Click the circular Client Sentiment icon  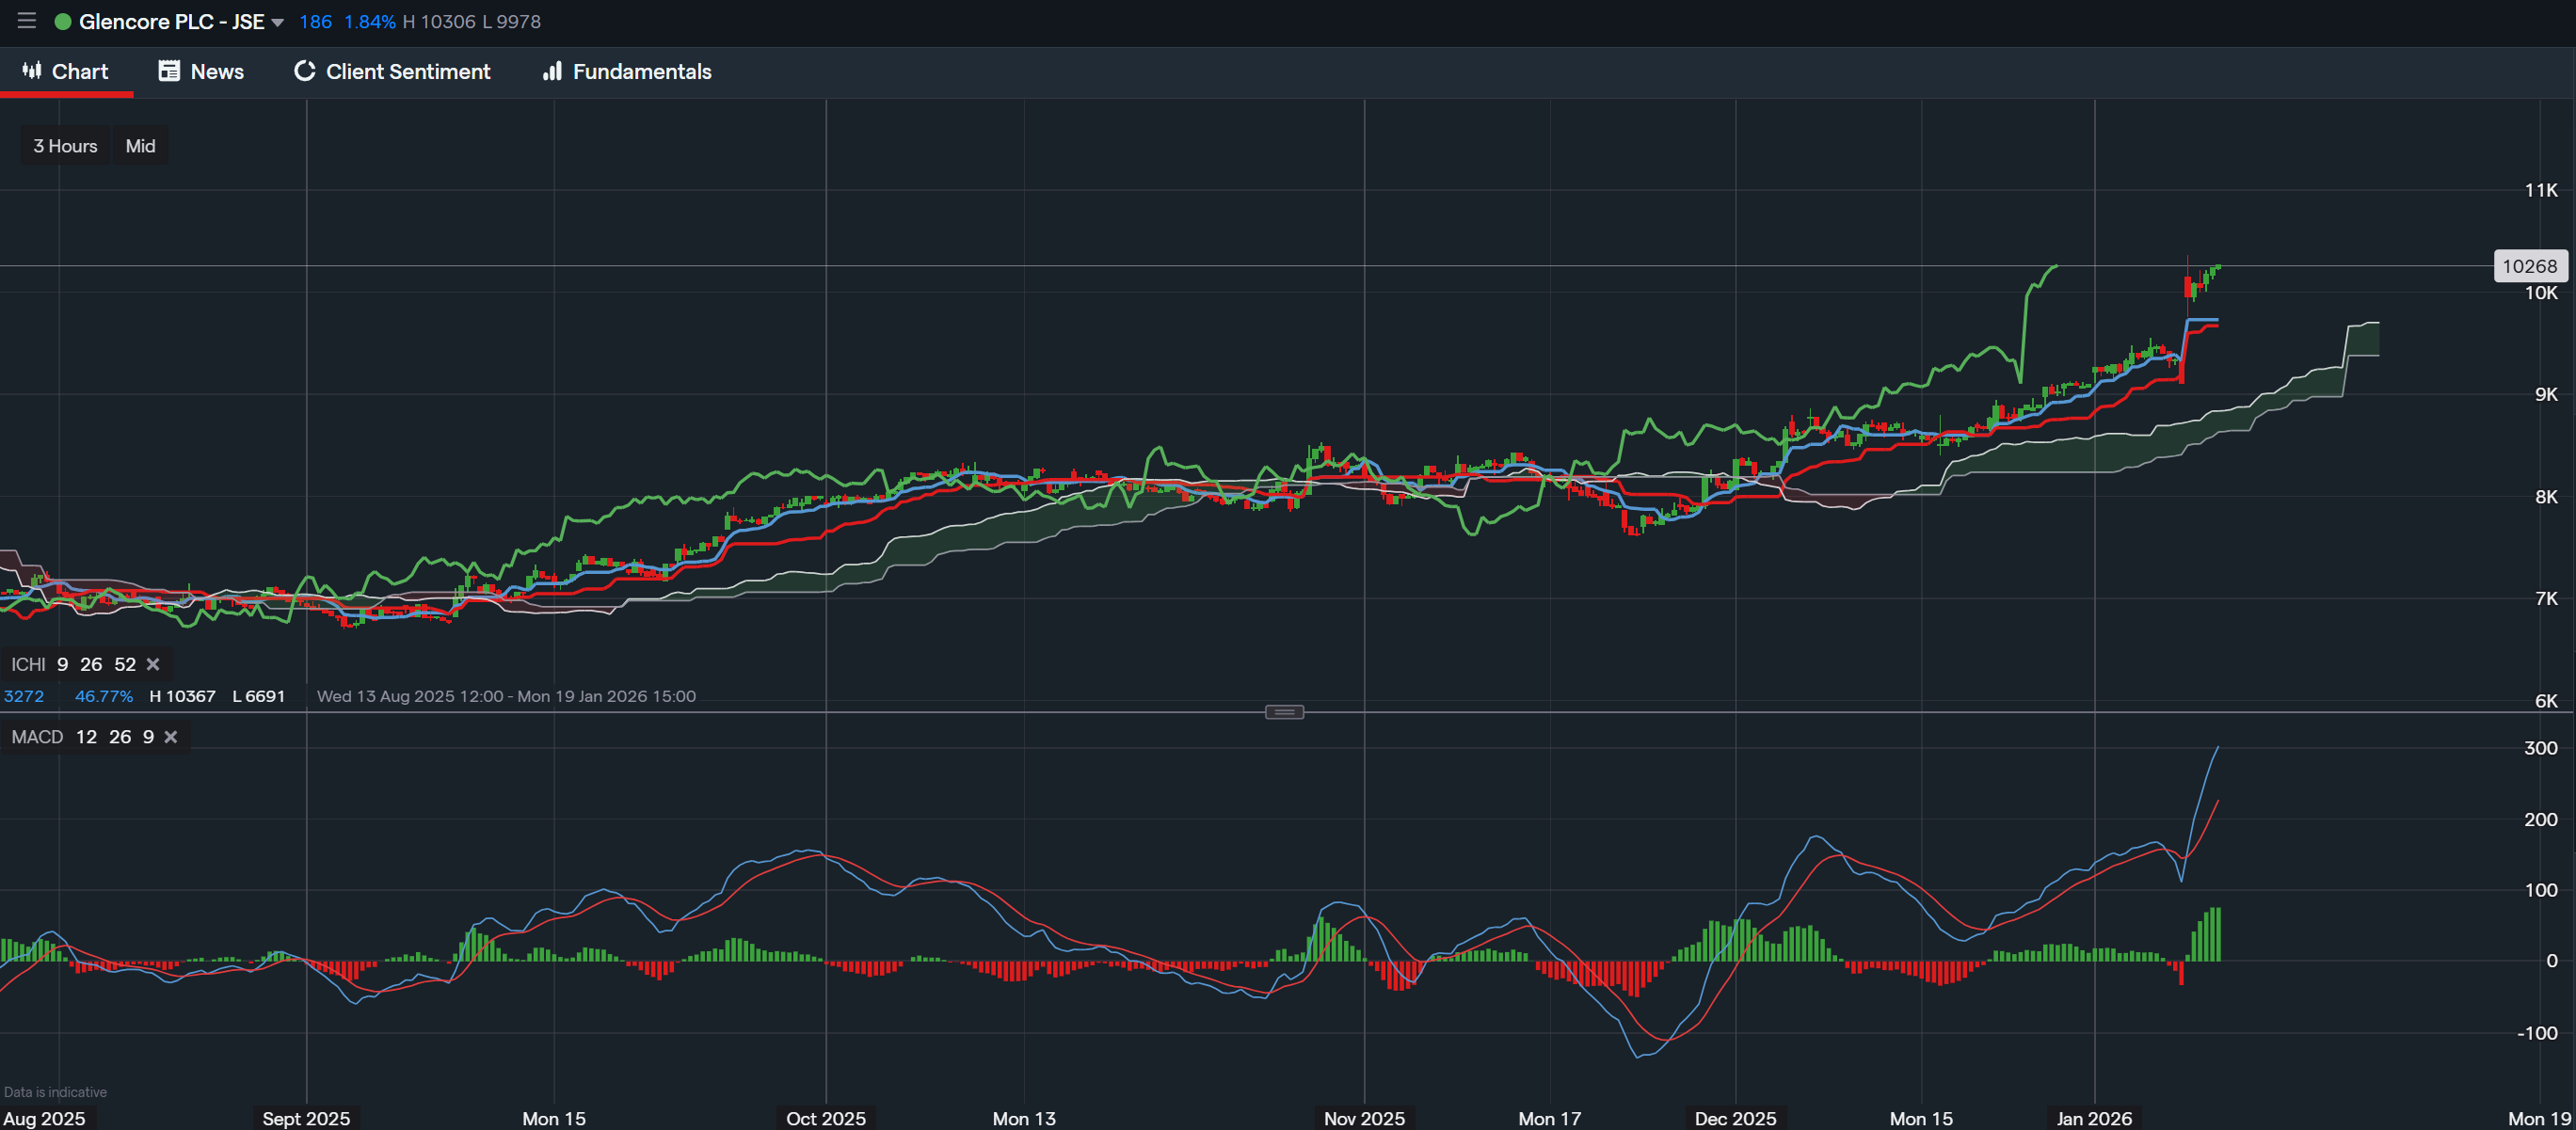(305, 71)
